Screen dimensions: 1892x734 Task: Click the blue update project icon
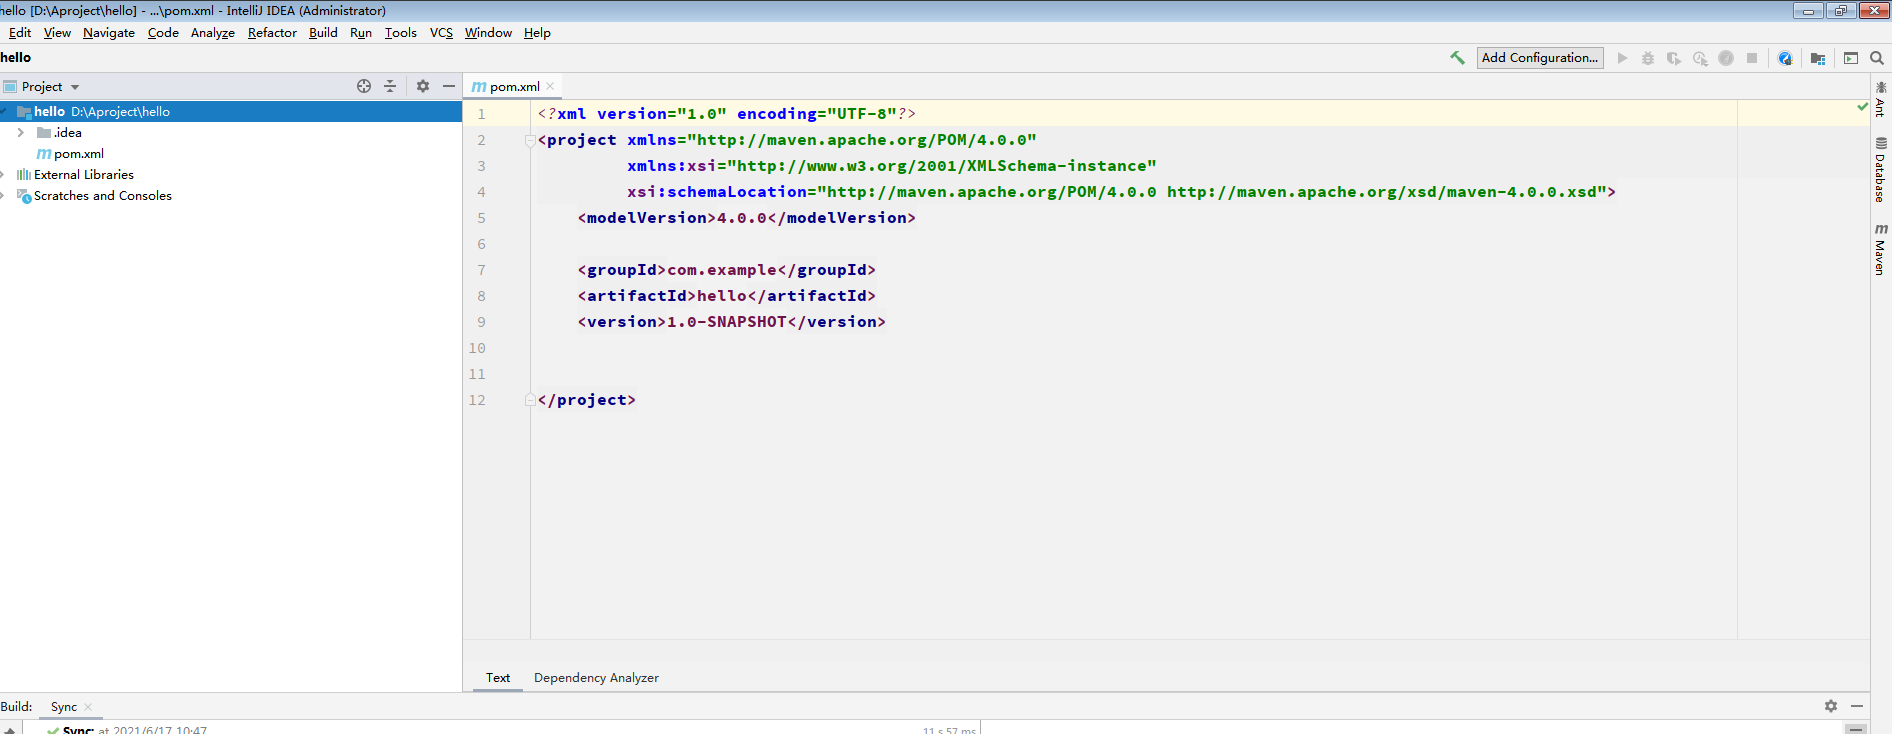[1785, 58]
